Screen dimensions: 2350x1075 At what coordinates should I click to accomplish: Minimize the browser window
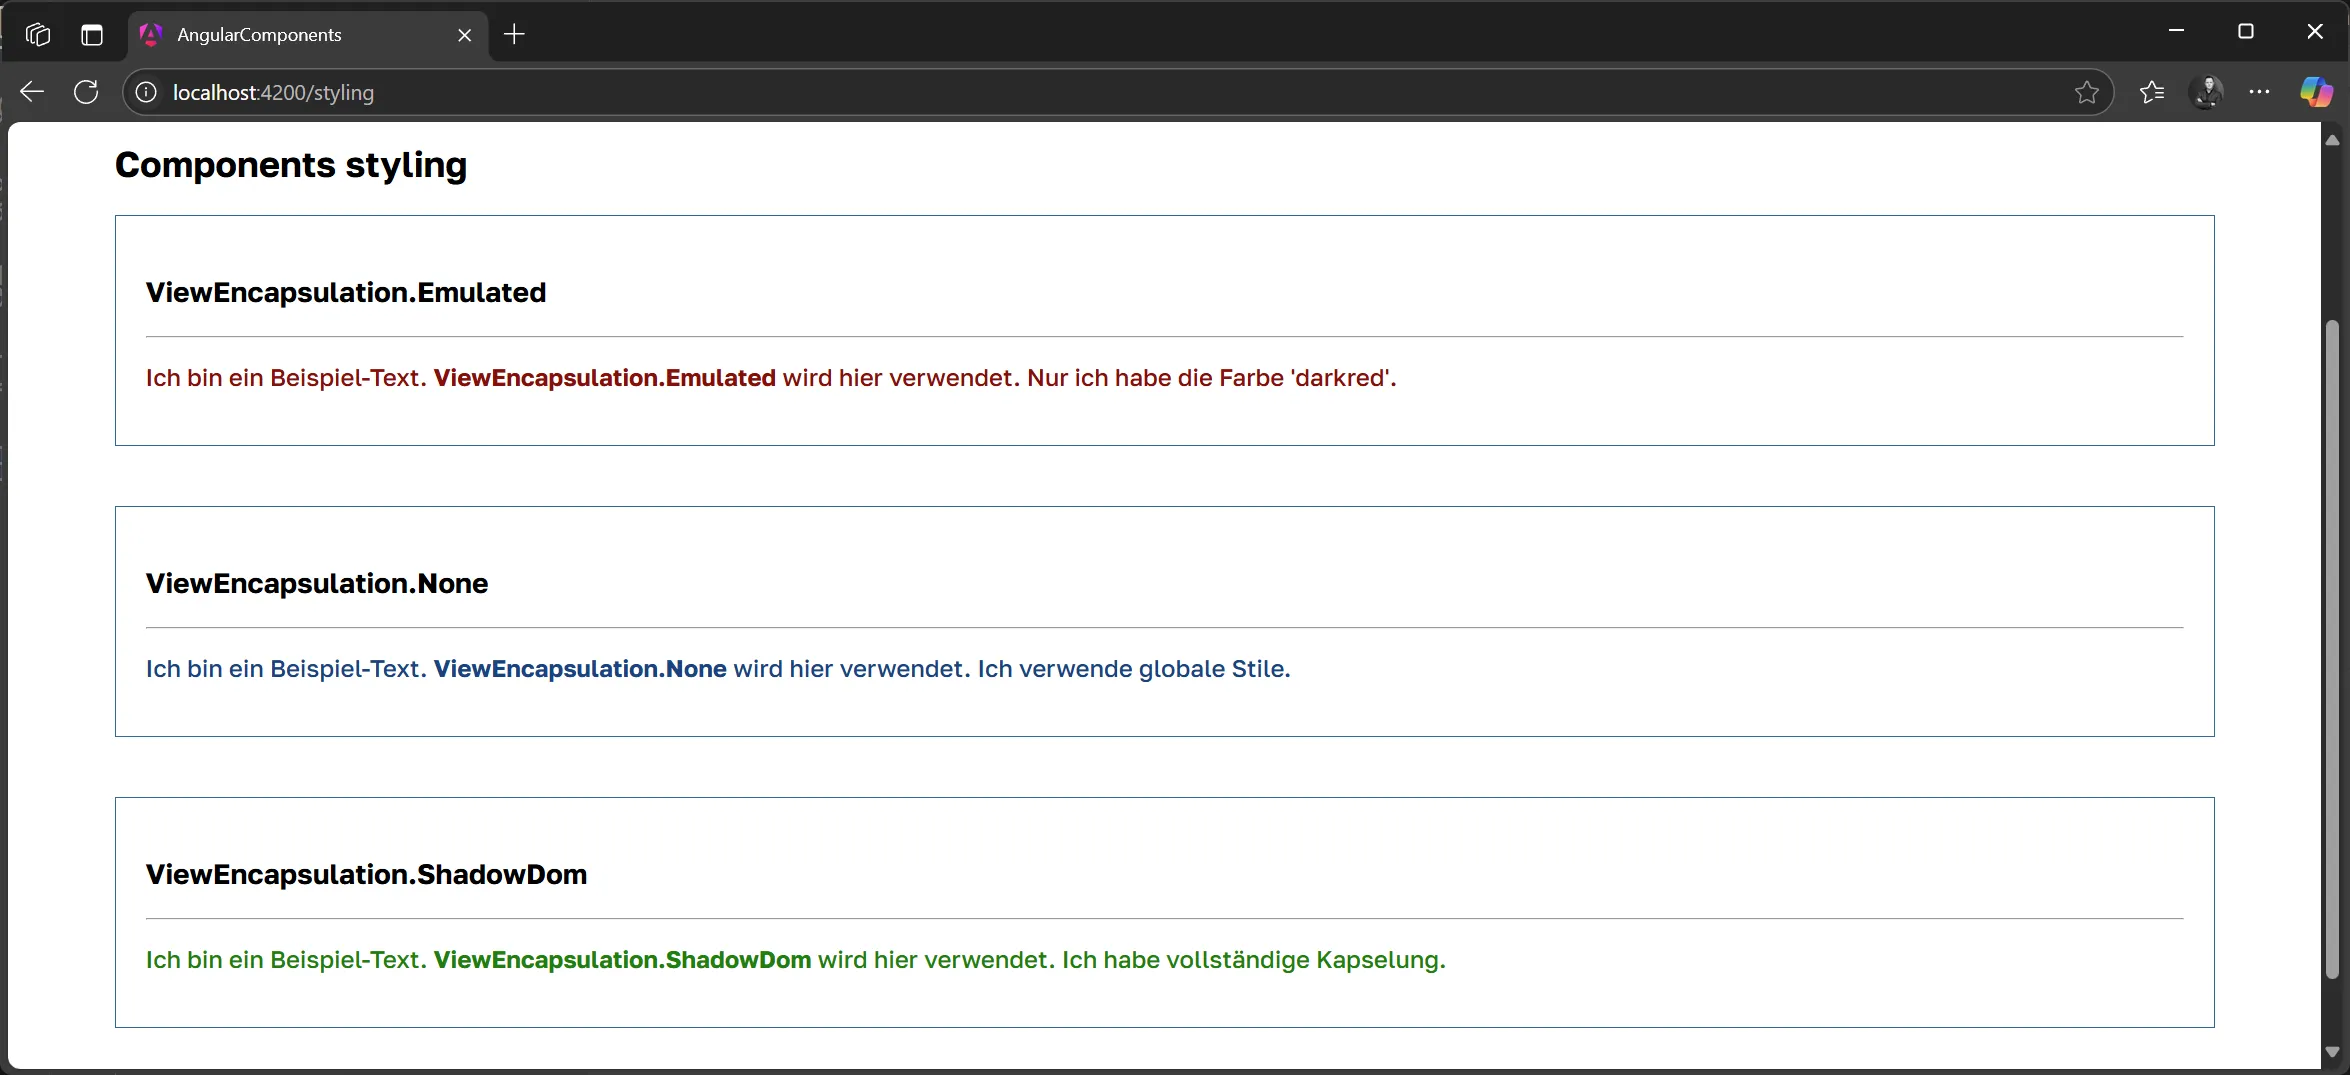tap(2176, 32)
